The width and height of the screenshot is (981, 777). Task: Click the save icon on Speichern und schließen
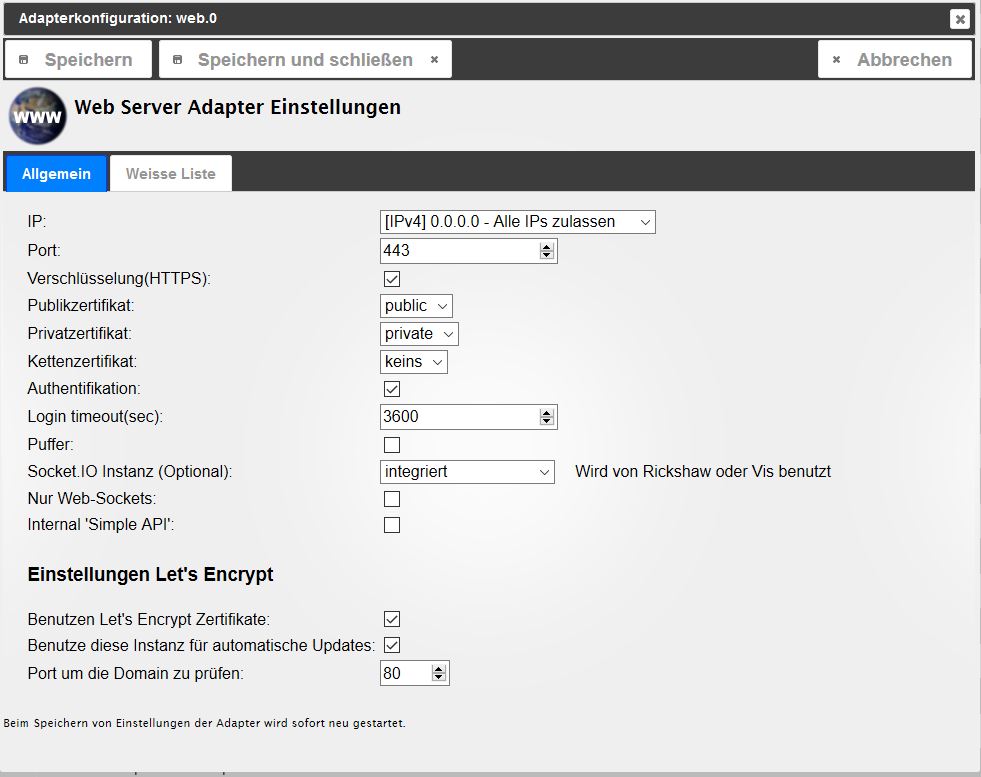pyautogui.click(x=178, y=60)
